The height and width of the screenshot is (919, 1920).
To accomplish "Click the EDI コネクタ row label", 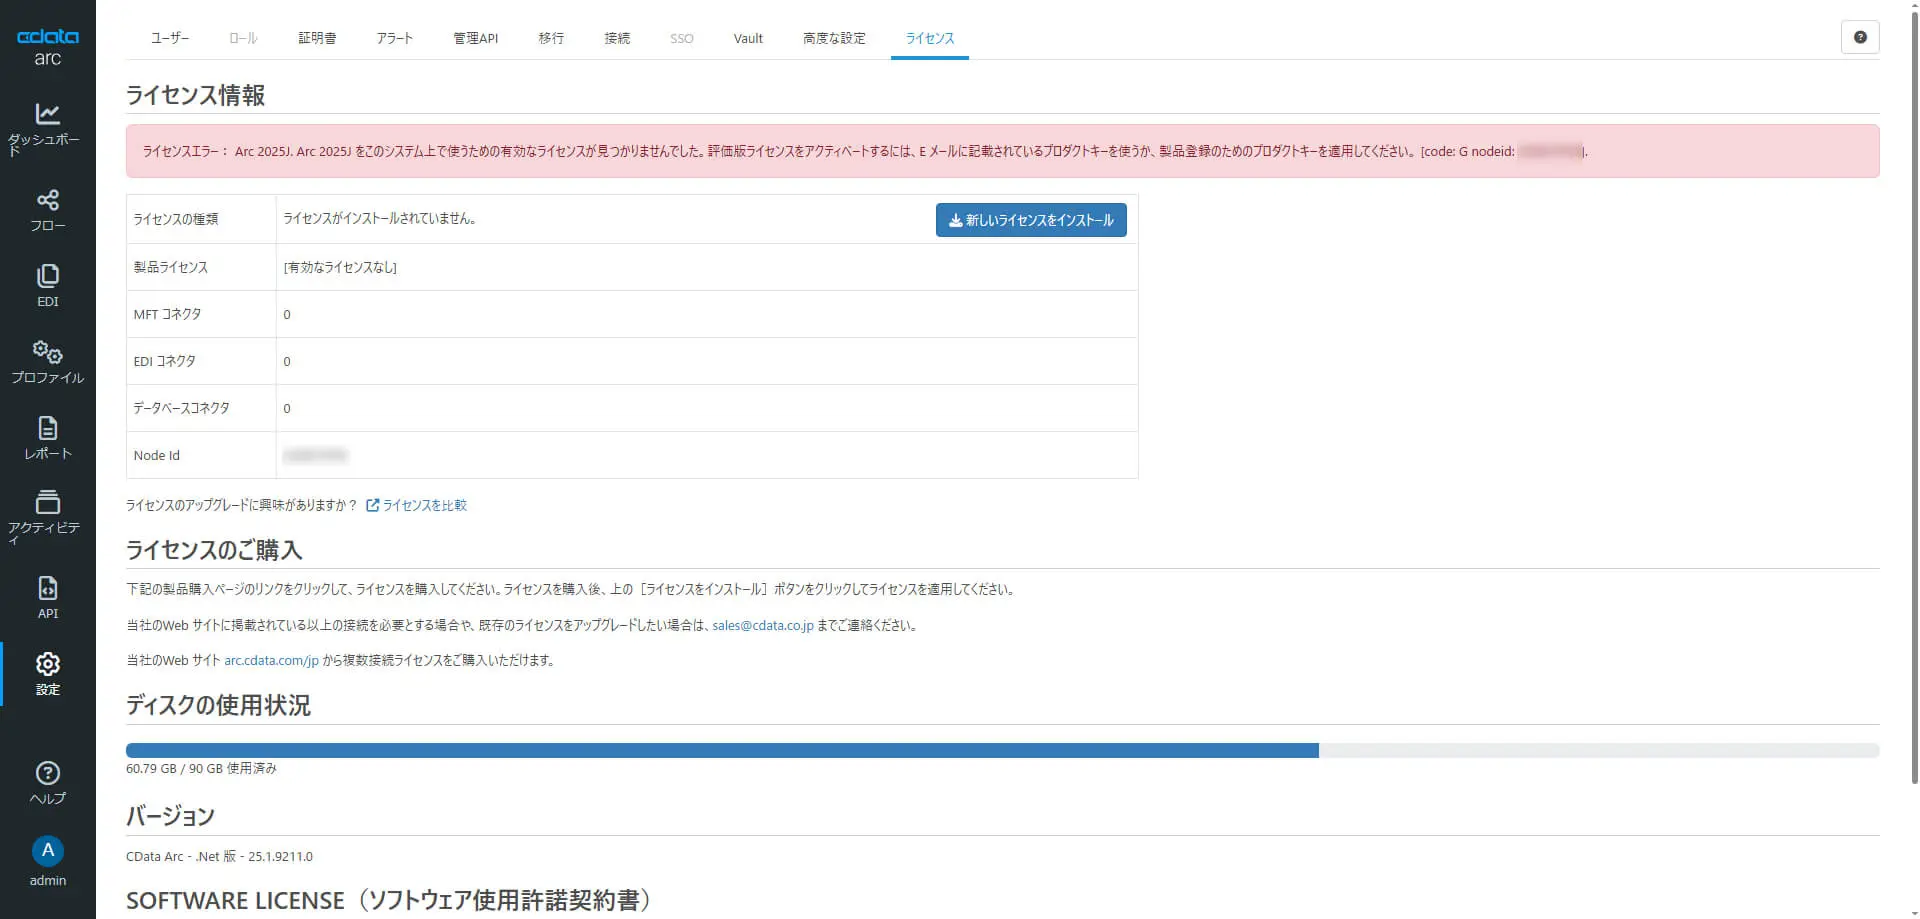I will pyautogui.click(x=164, y=361).
